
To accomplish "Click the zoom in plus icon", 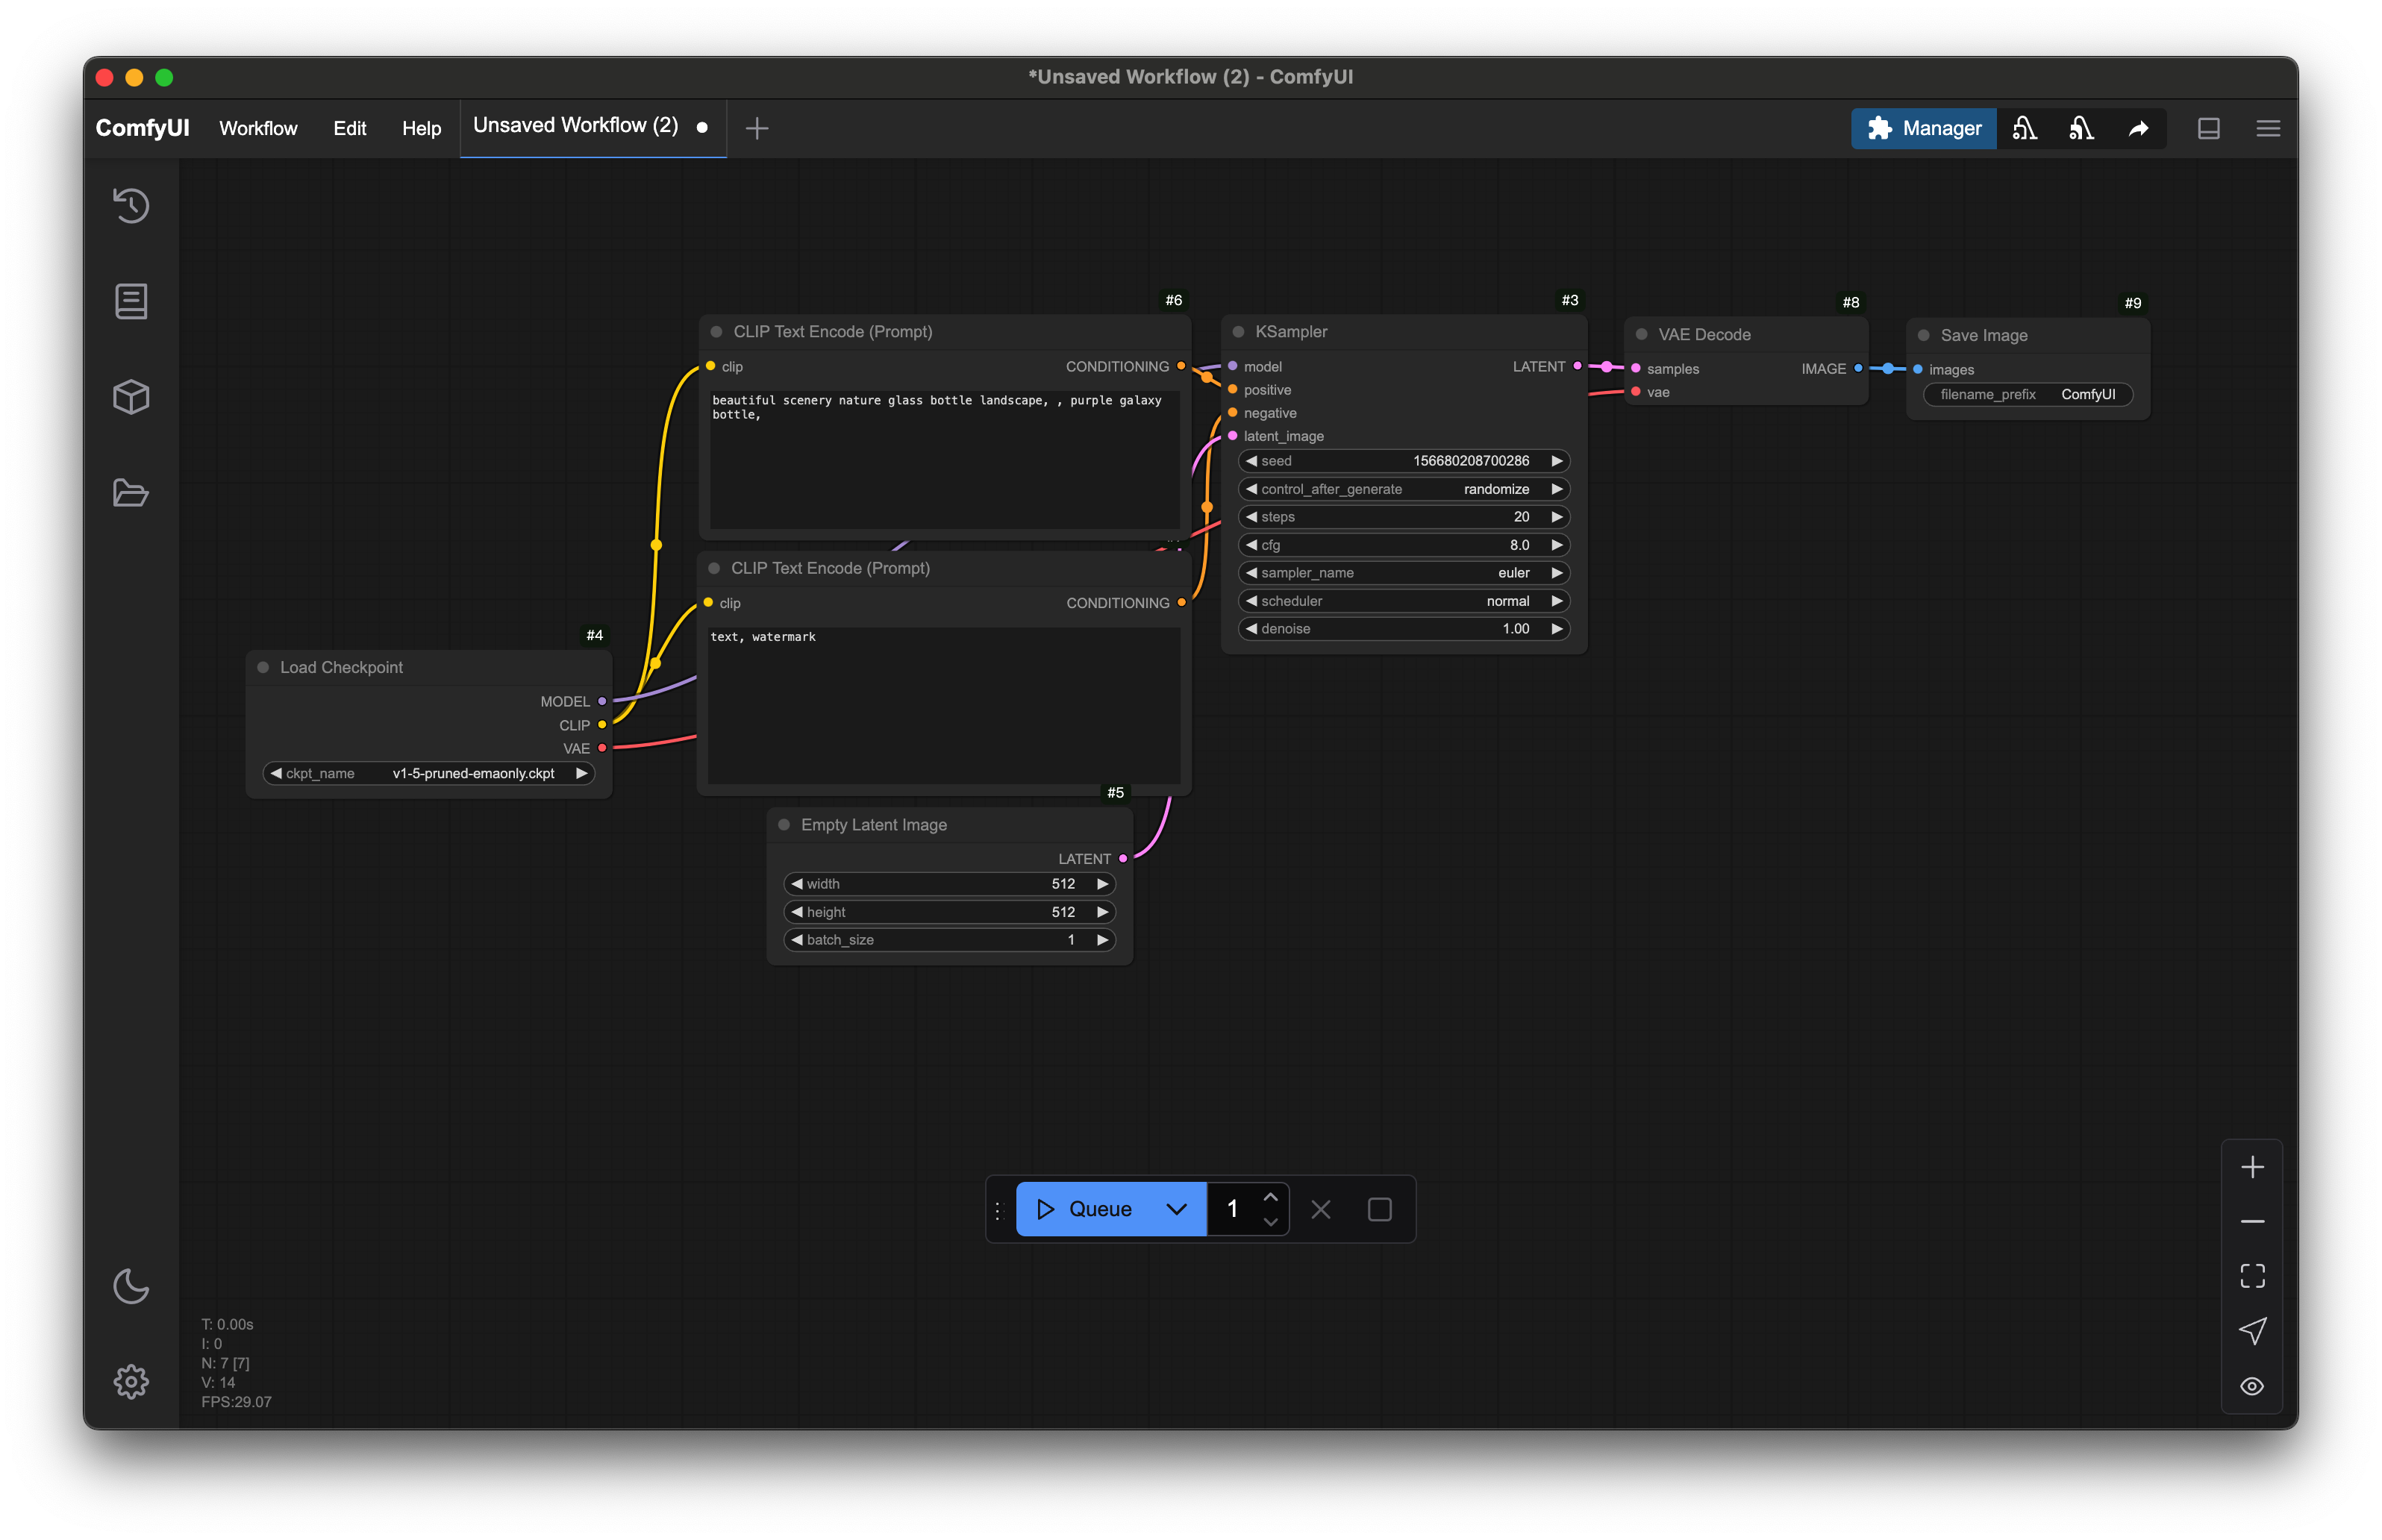I will tap(2252, 1167).
